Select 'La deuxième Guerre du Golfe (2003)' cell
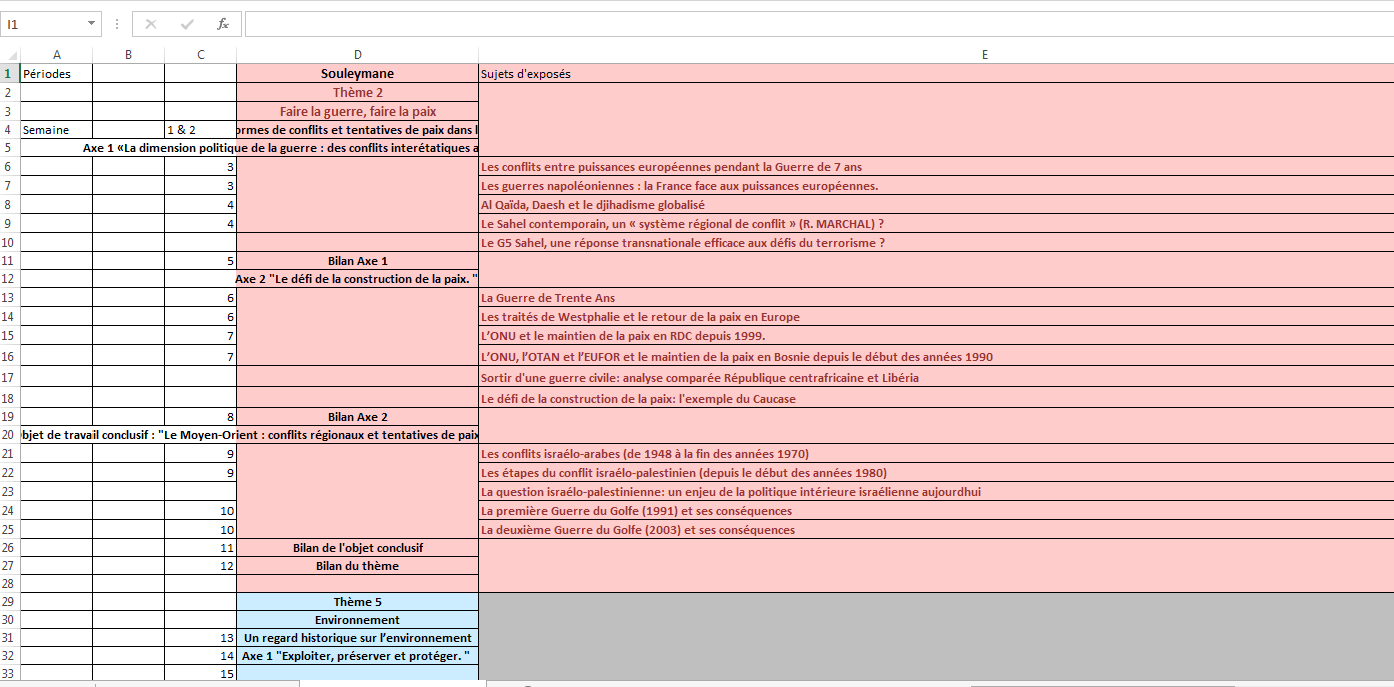 click(x=936, y=530)
